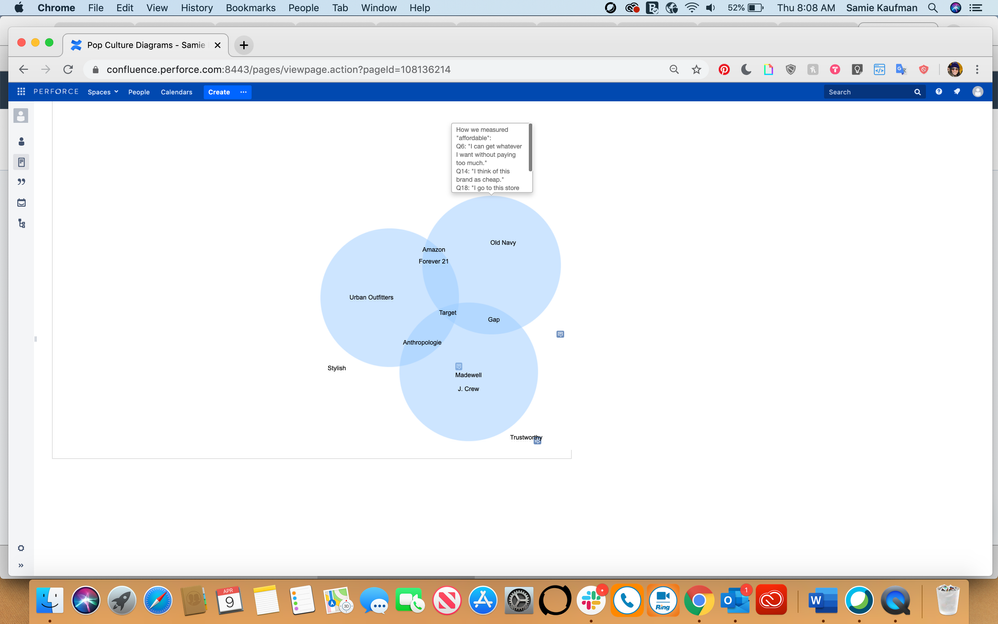Open the History menu
Screen dimensions: 998x624
tap(197, 8)
